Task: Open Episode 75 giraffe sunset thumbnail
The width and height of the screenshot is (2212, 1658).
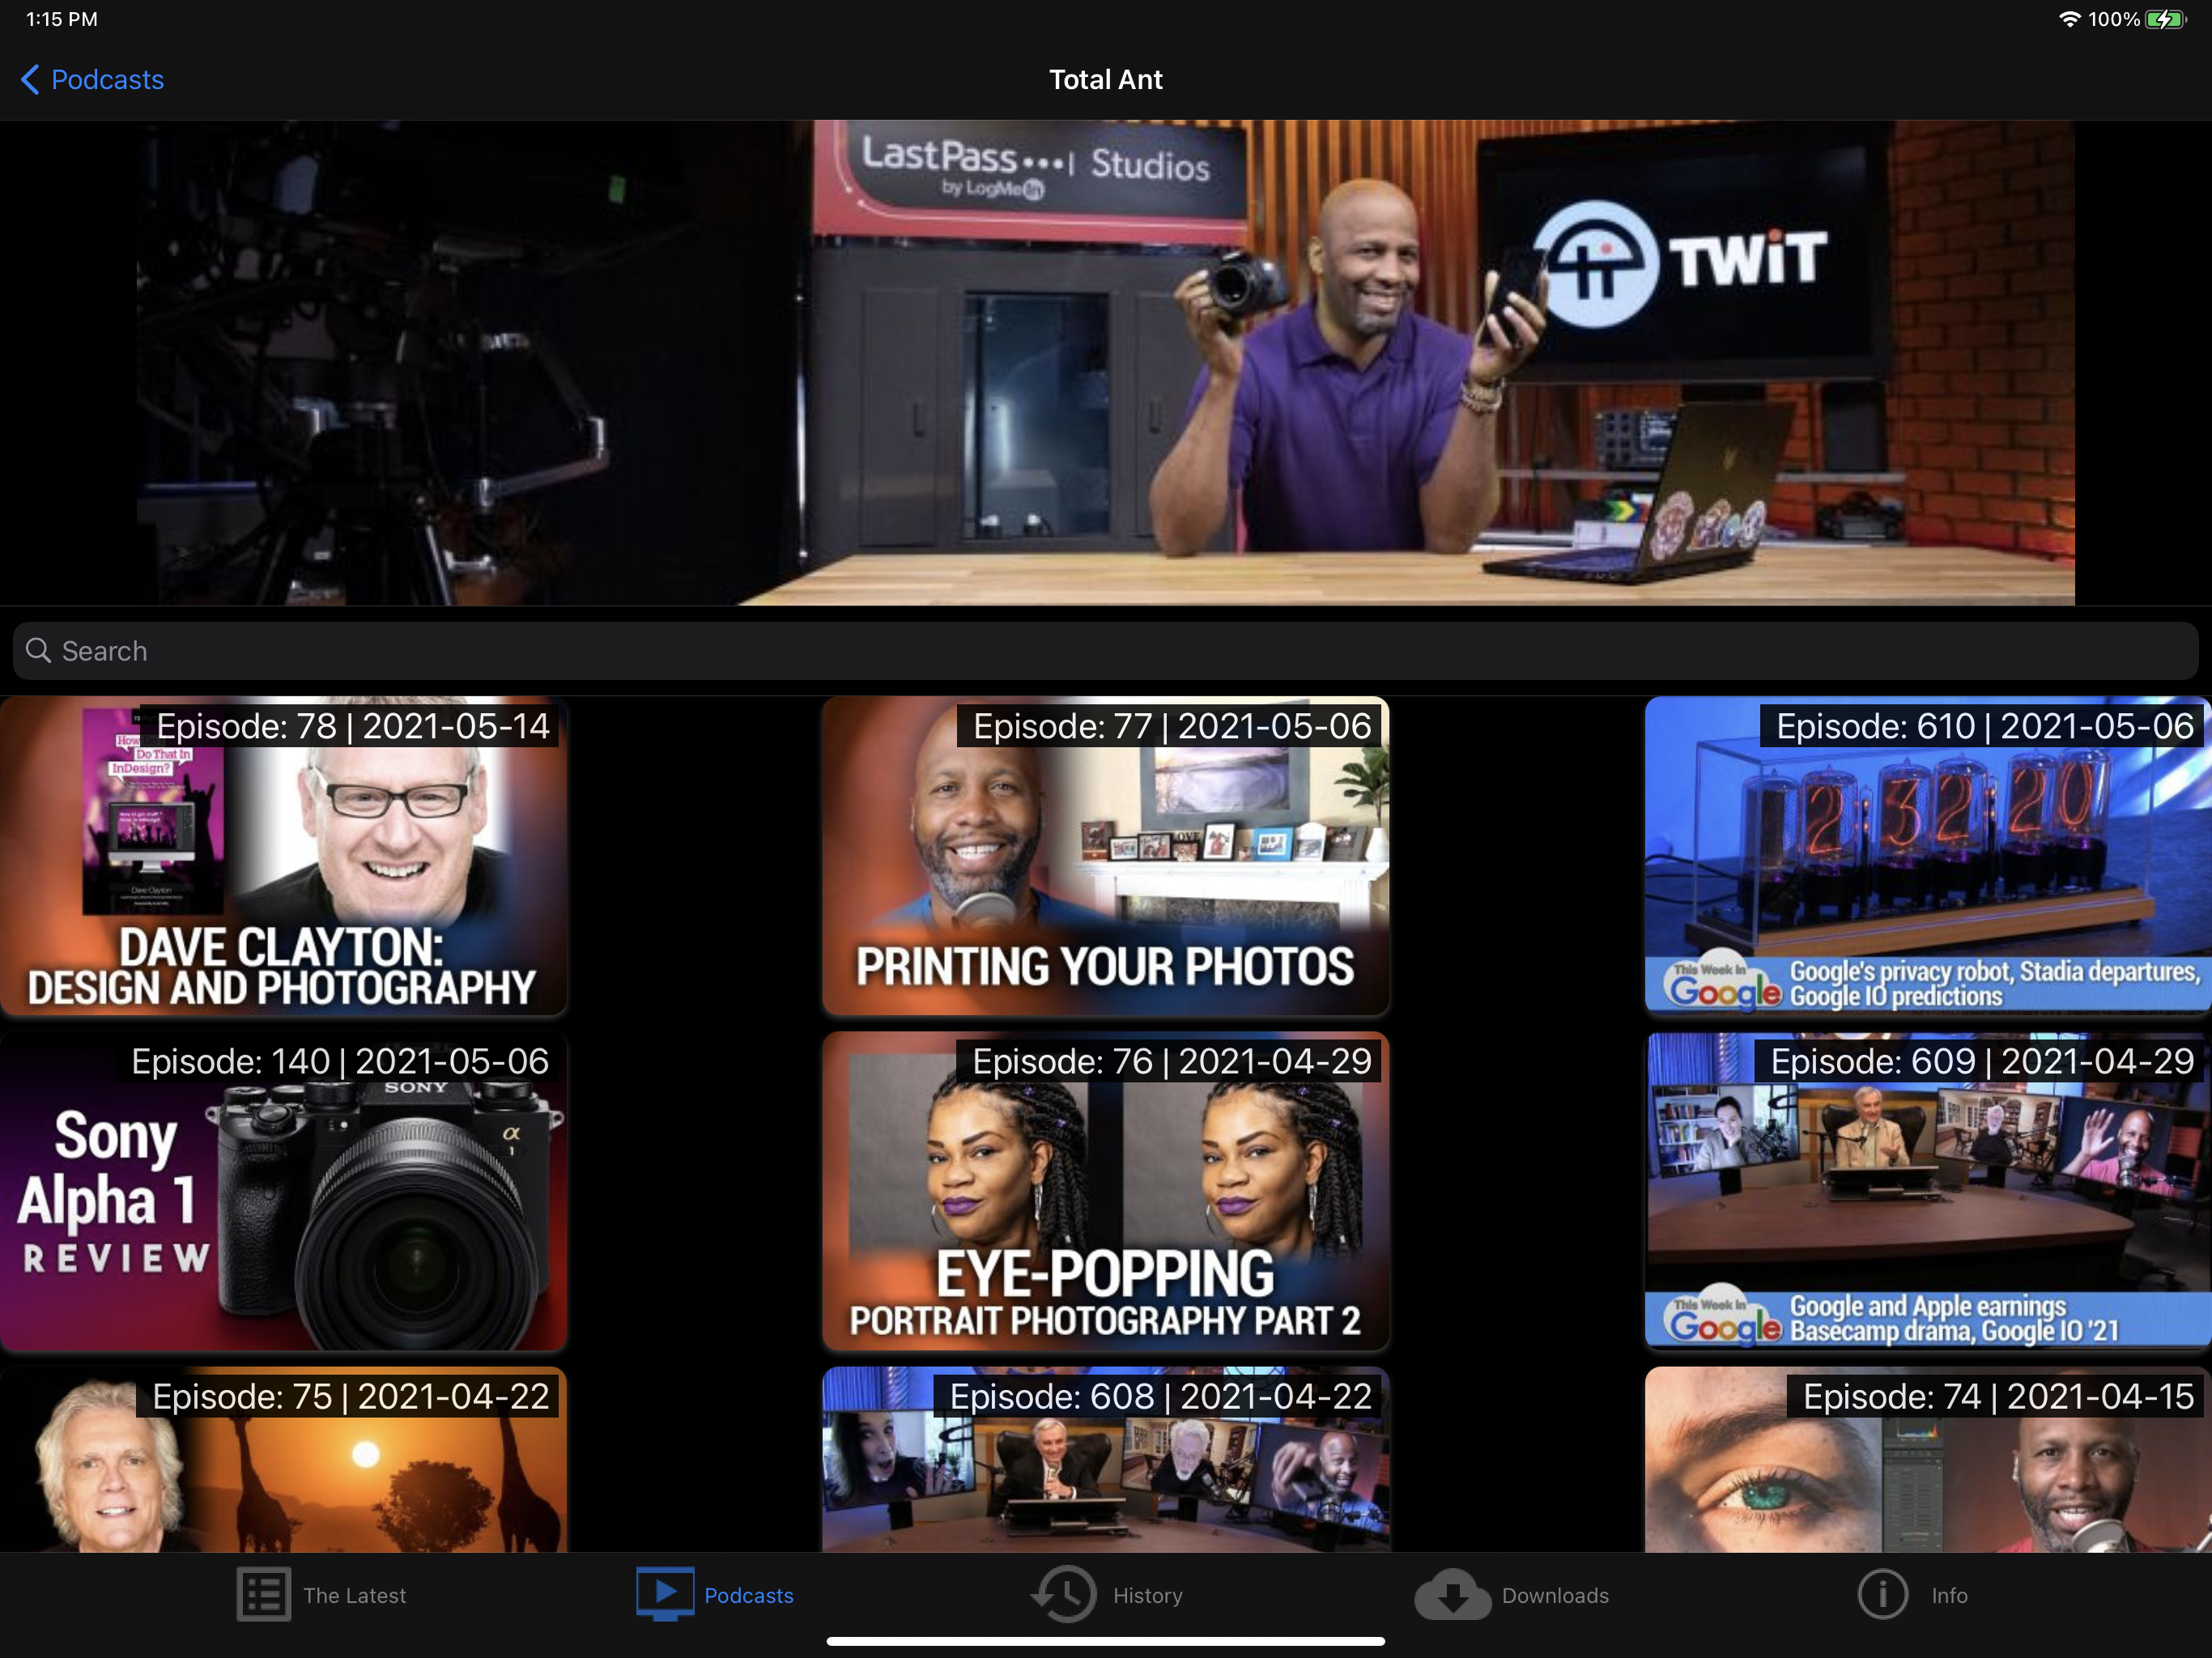Action: (x=284, y=1459)
